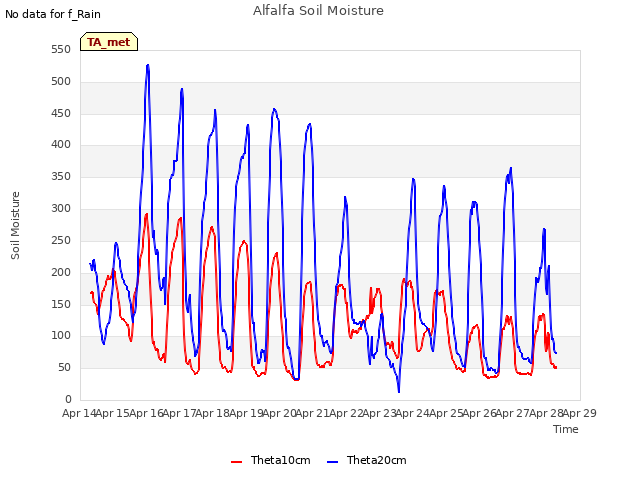640x480 pixels.
Task: Click the Apr 14 x-axis date label
Action: (x=79, y=413)
